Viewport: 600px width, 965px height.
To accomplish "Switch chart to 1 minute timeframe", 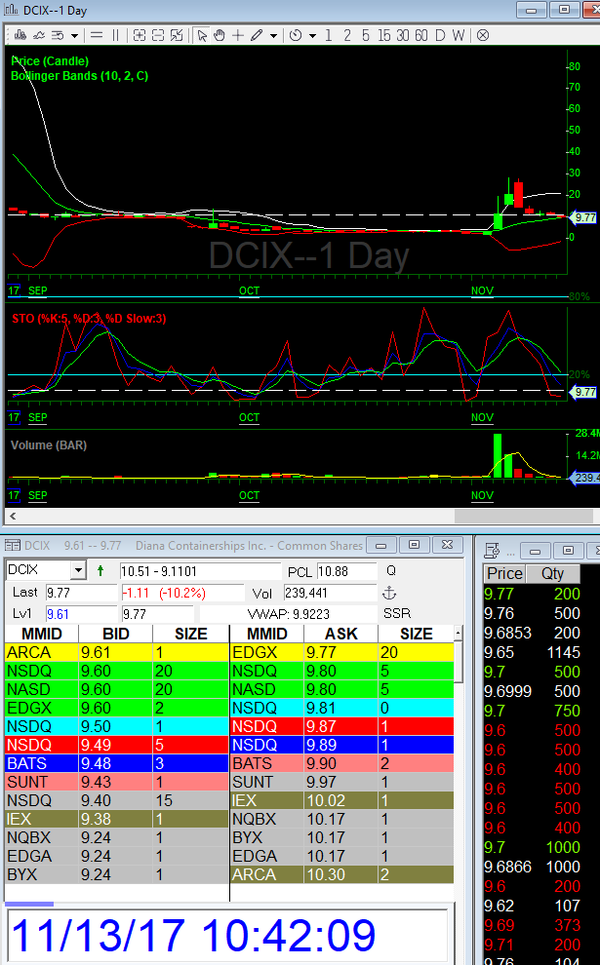I will click(x=329, y=36).
